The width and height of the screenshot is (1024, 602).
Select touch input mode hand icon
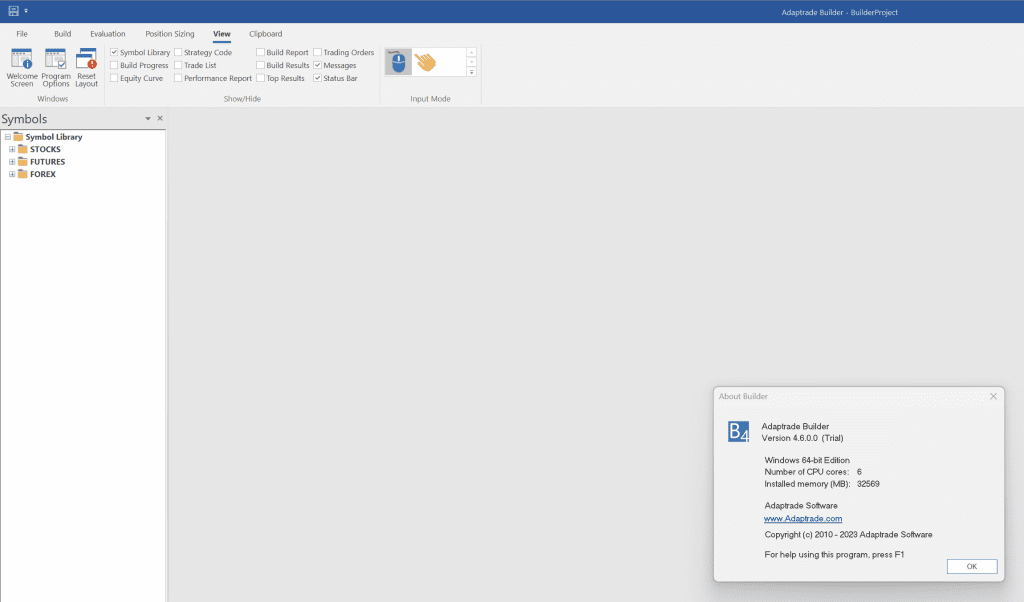pyautogui.click(x=426, y=62)
